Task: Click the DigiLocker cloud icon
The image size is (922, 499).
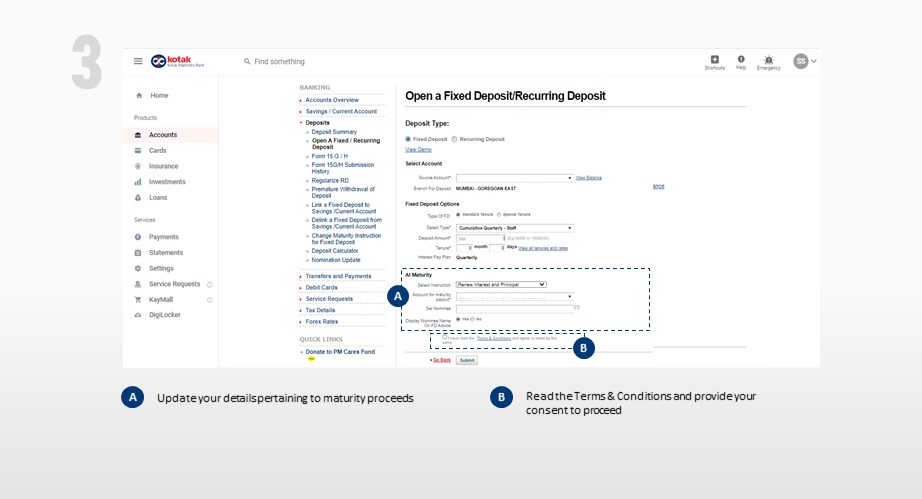Action: click(x=138, y=315)
